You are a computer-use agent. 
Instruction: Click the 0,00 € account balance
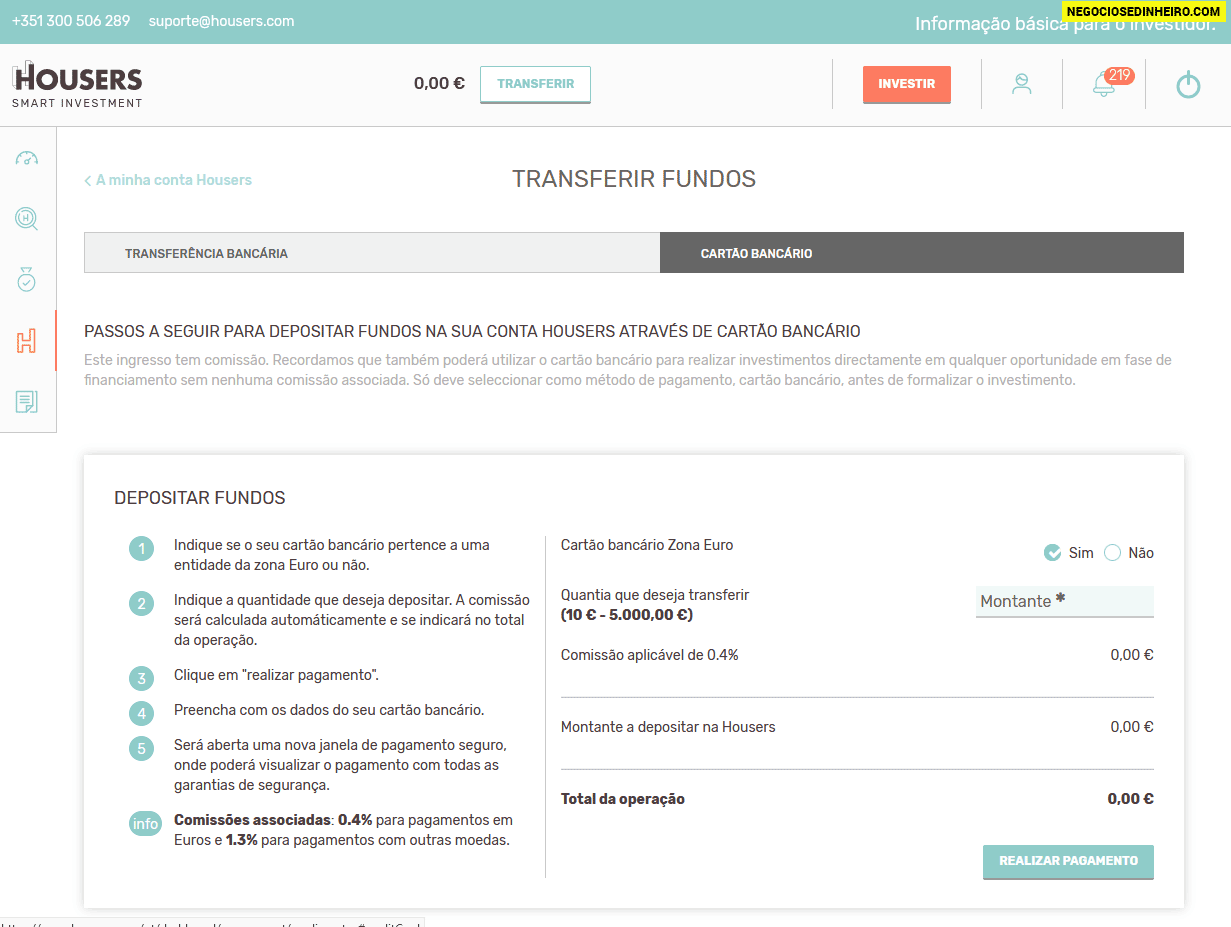439,84
